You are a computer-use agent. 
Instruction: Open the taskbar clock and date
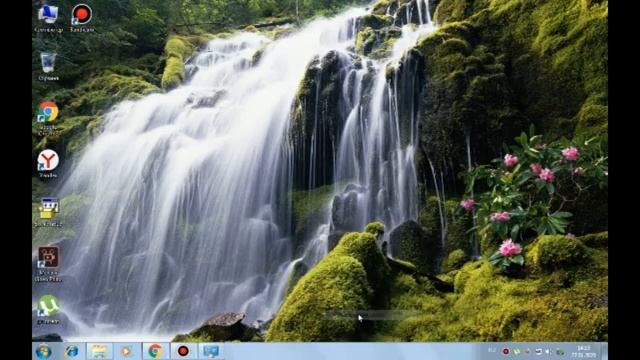(584, 351)
